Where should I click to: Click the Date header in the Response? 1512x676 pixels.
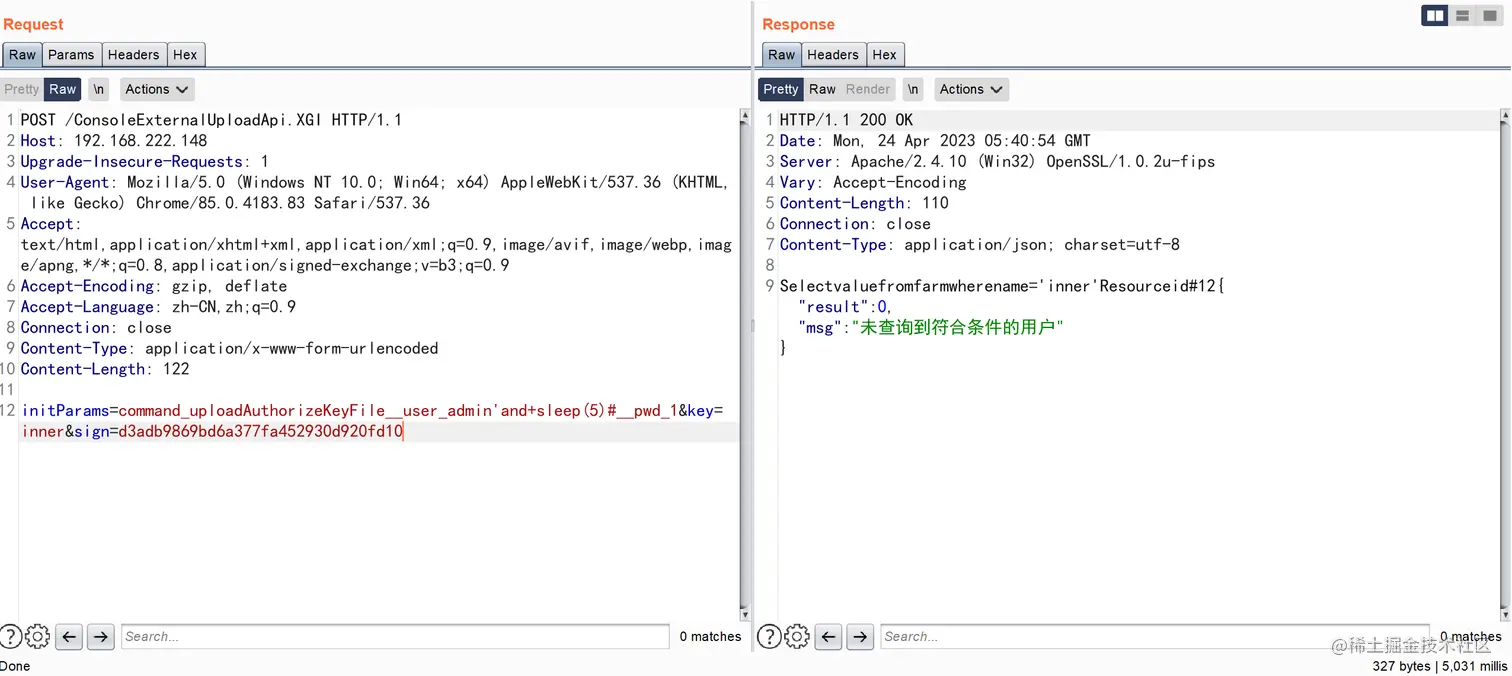coord(935,141)
